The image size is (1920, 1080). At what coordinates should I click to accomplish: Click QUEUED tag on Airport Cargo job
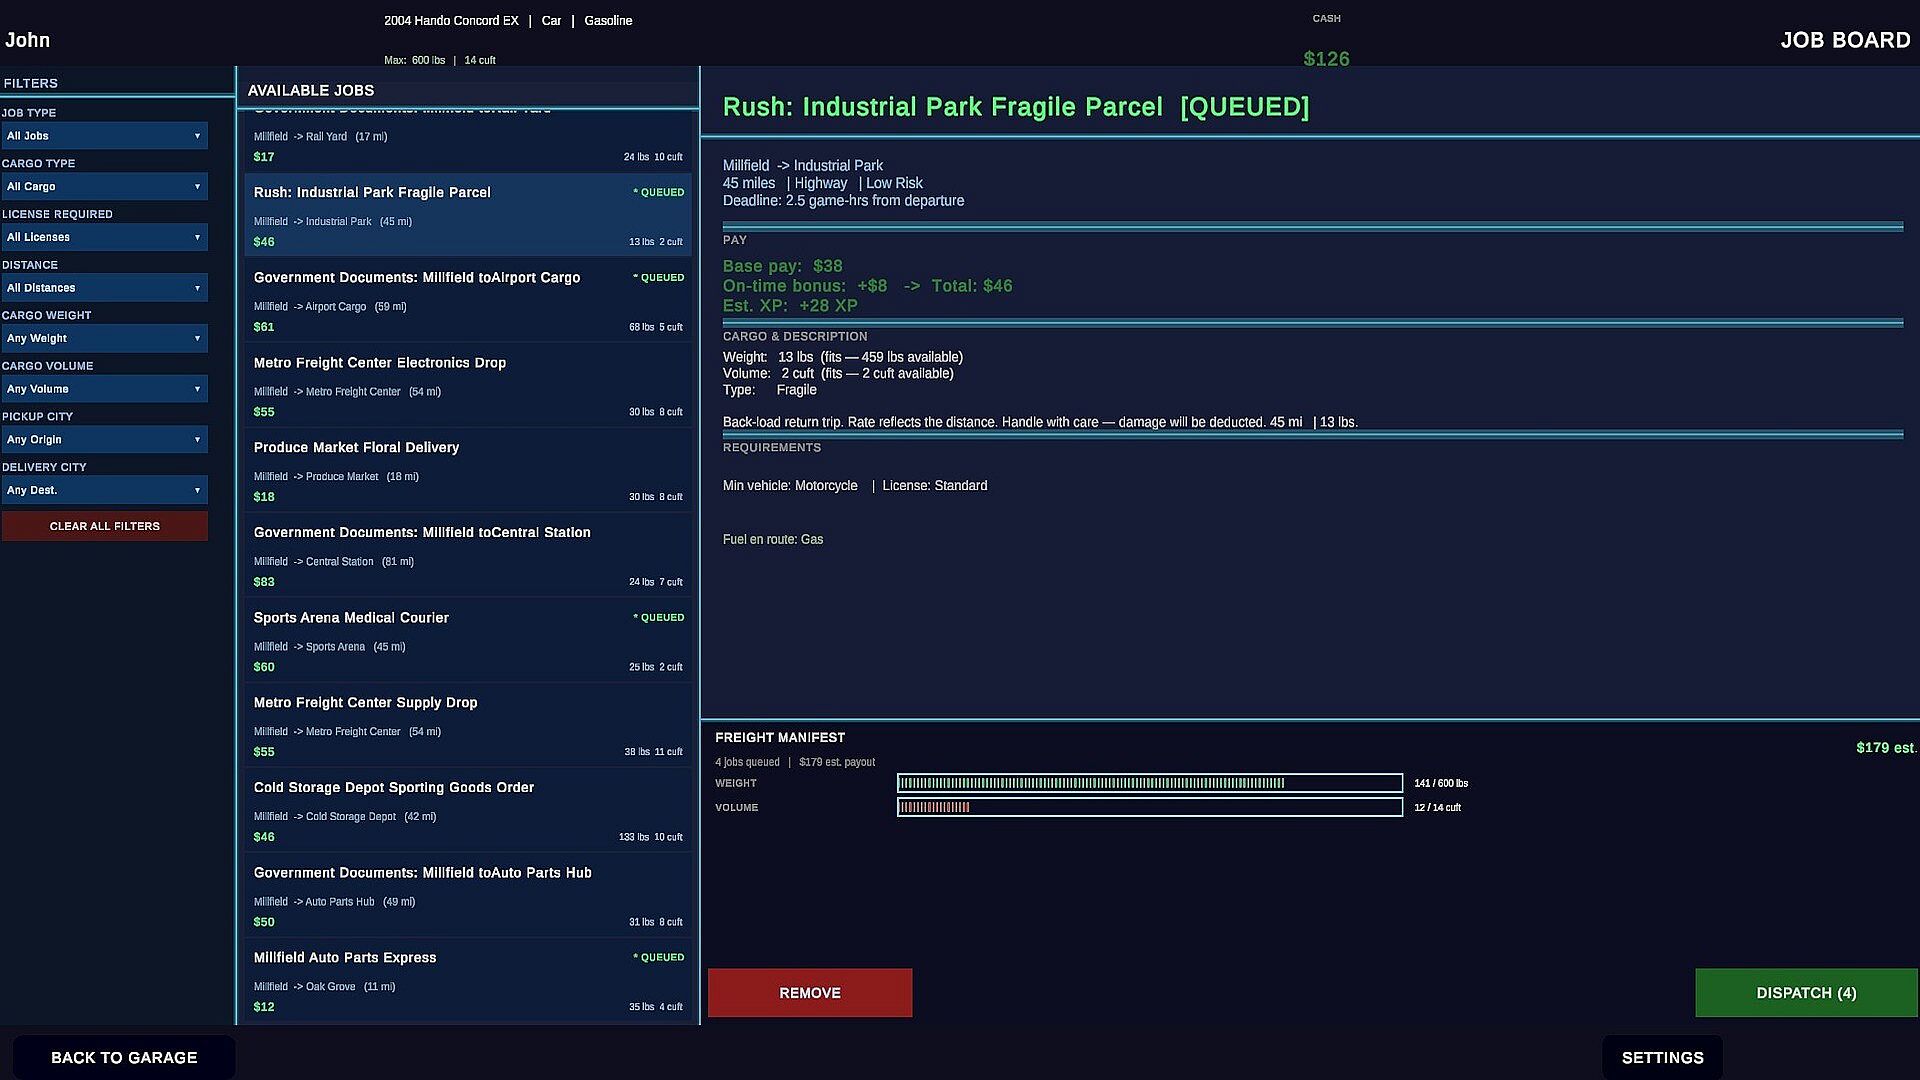coord(659,277)
